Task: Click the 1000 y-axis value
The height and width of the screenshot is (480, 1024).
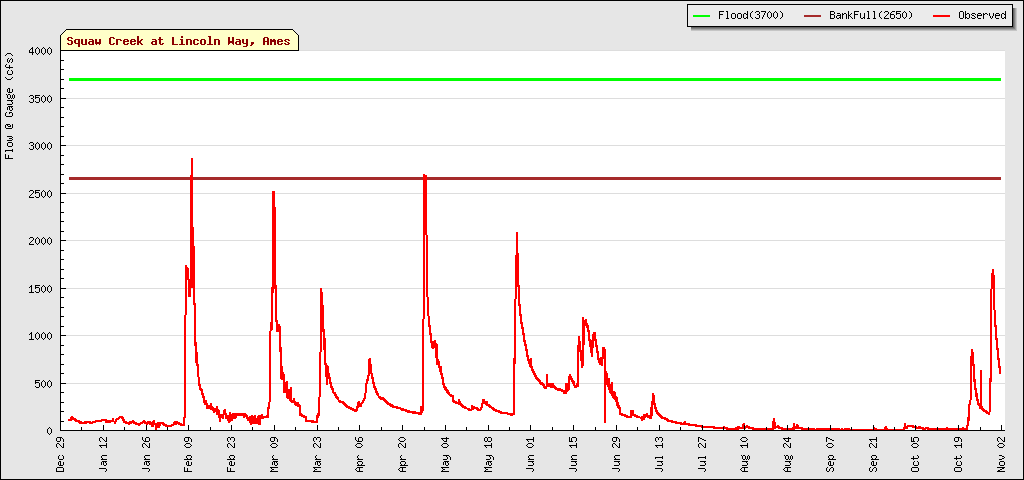Action: [x=42, y=336]
